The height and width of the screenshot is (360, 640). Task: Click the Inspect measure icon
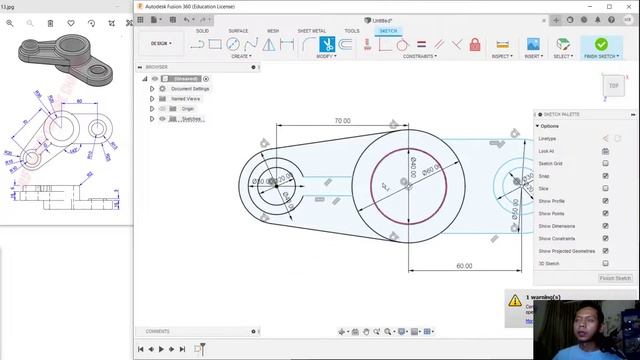click(502, 44)
